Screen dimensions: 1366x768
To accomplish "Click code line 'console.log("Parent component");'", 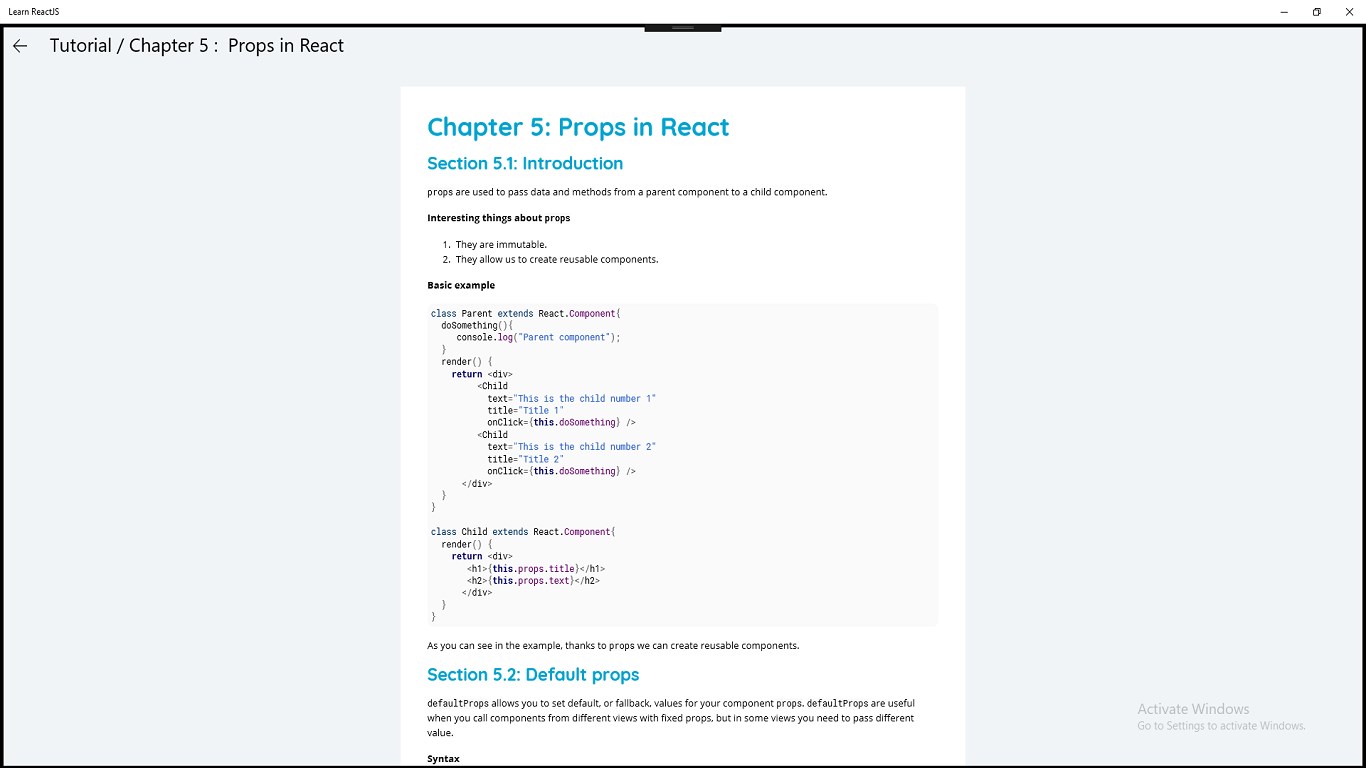I will 539,337.
